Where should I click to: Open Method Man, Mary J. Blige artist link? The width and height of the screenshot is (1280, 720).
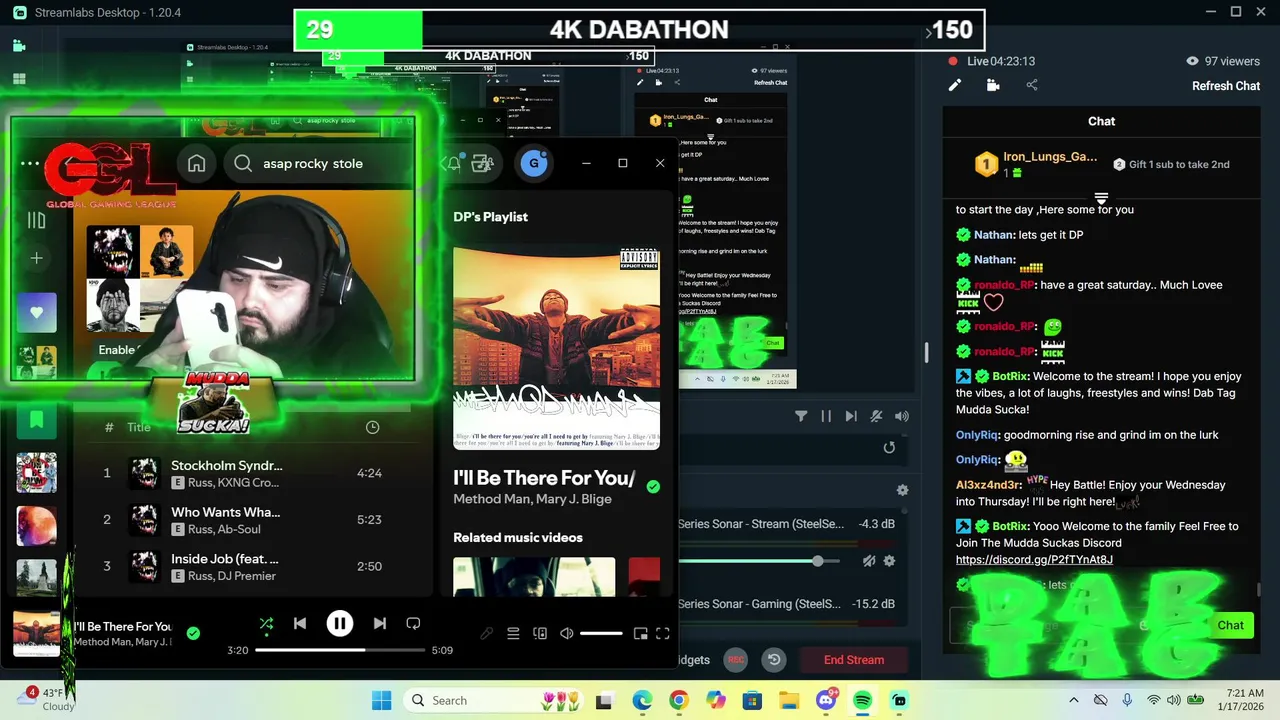tap(532, 499)
